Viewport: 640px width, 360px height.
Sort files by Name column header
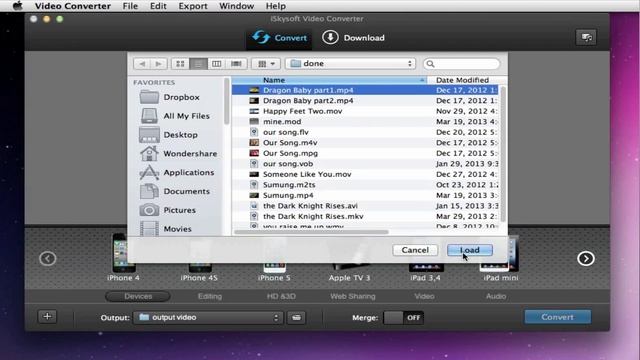329,80
